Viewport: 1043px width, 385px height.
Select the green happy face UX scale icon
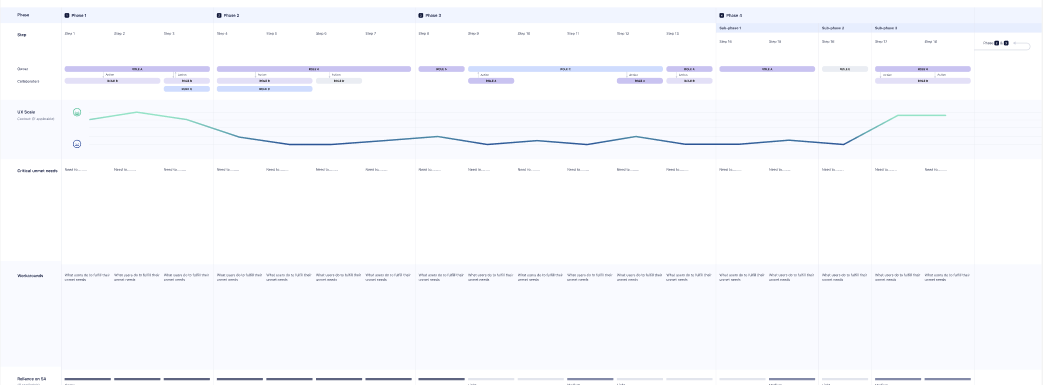click(77, 112)
